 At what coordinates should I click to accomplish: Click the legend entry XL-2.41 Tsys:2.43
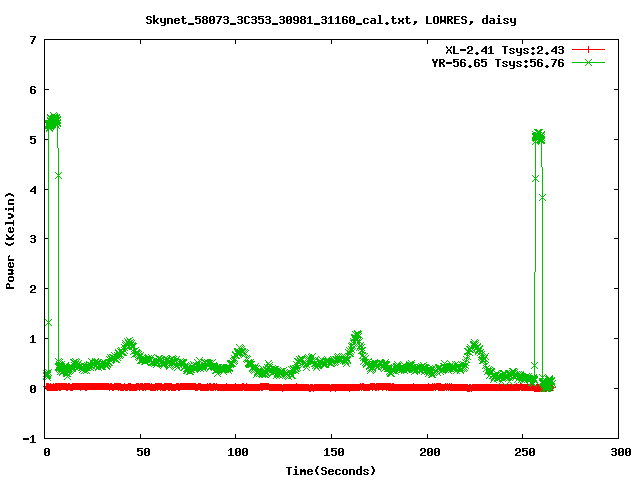[x=504, y=50]
